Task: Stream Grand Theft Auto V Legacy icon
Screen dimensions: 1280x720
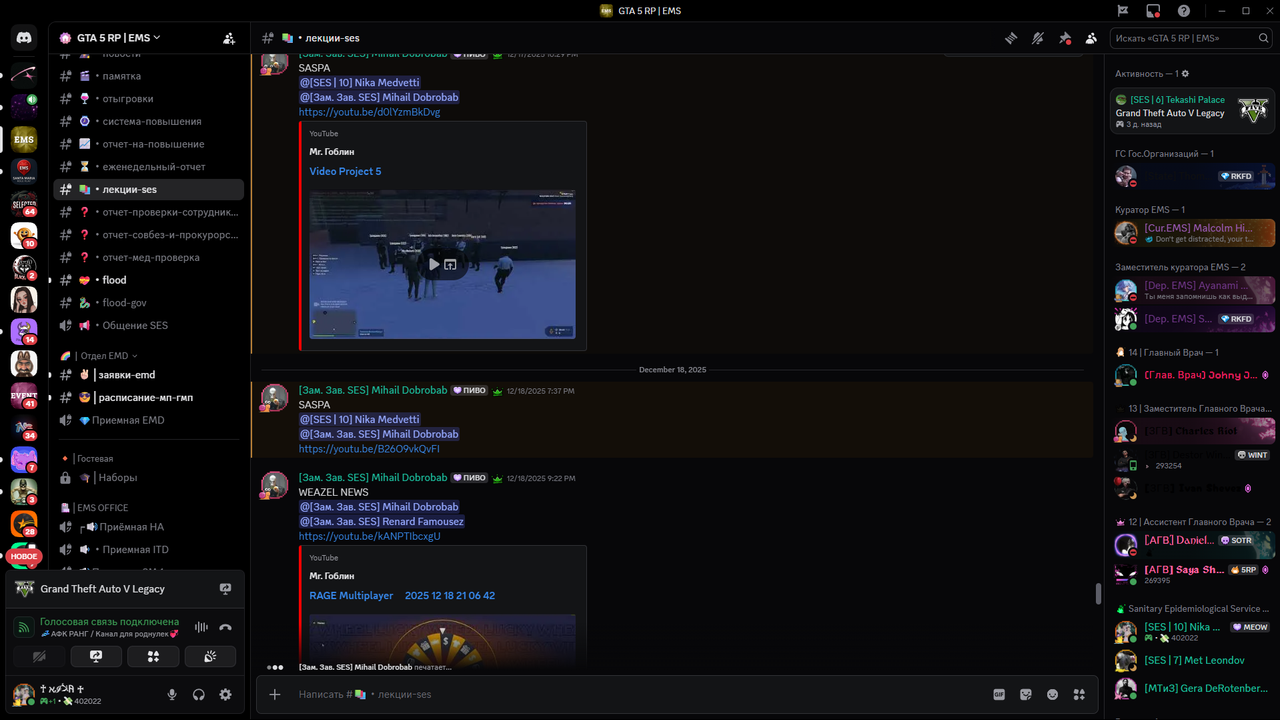Action: (225, 589)
